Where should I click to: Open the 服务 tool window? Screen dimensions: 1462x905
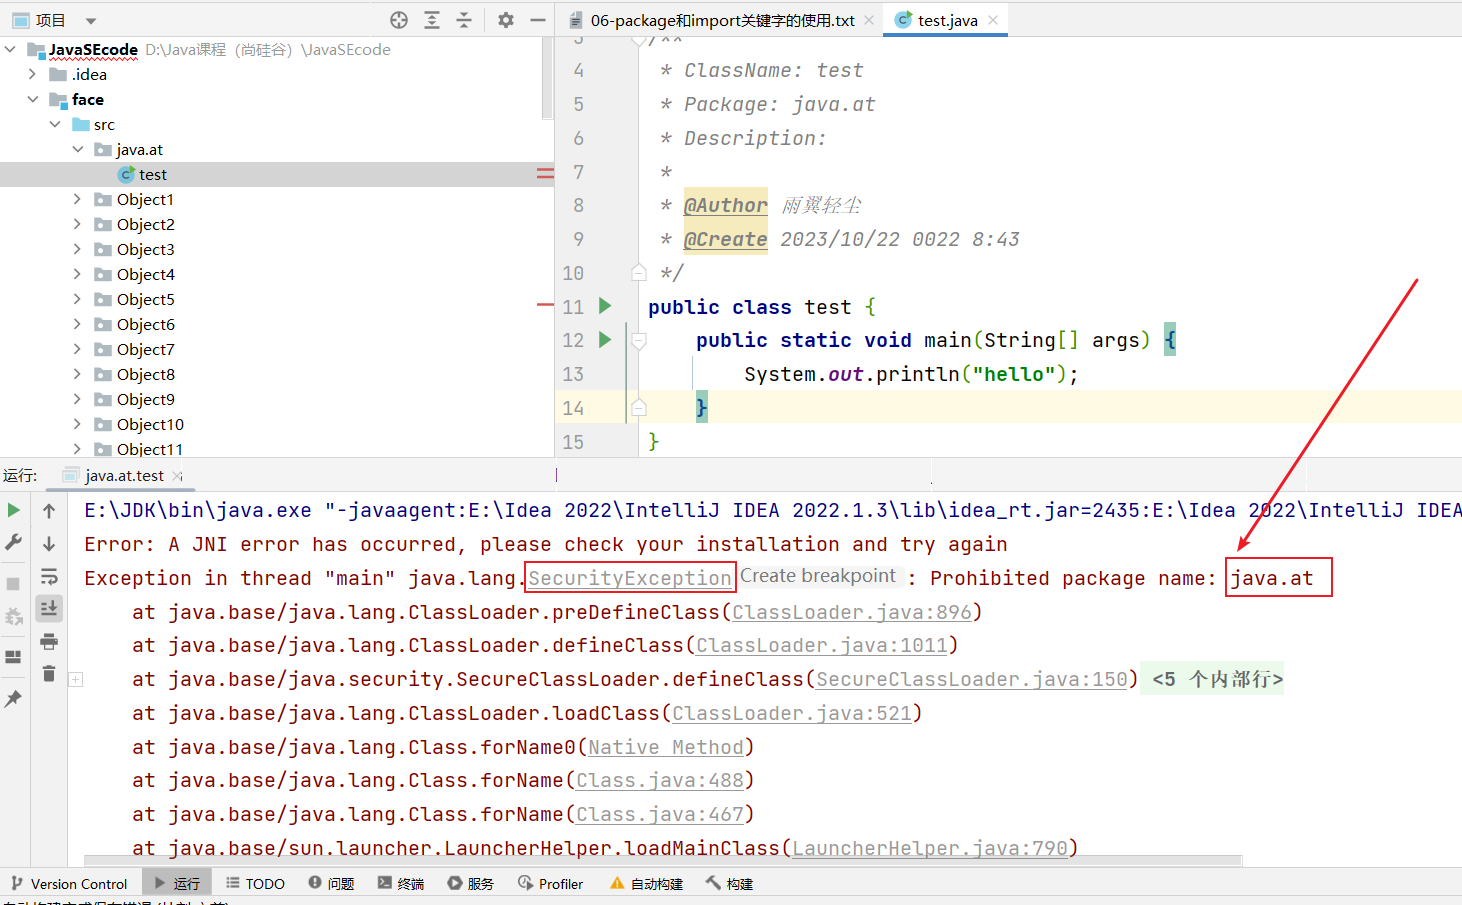coord(470,884)
